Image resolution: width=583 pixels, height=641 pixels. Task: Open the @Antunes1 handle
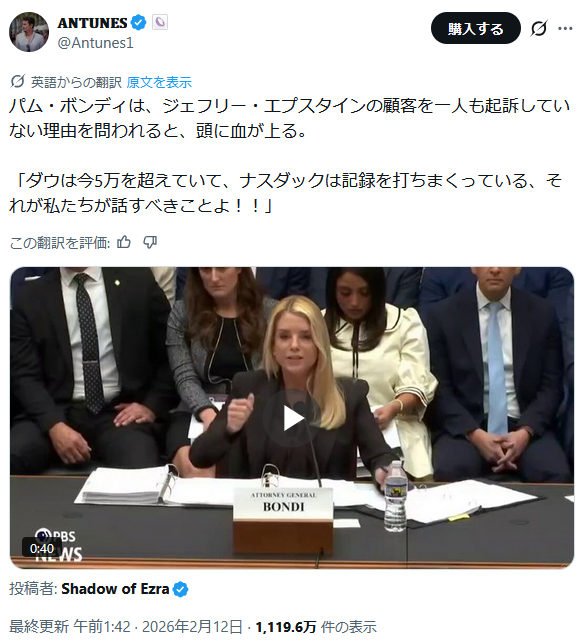(x=96, y=43)
